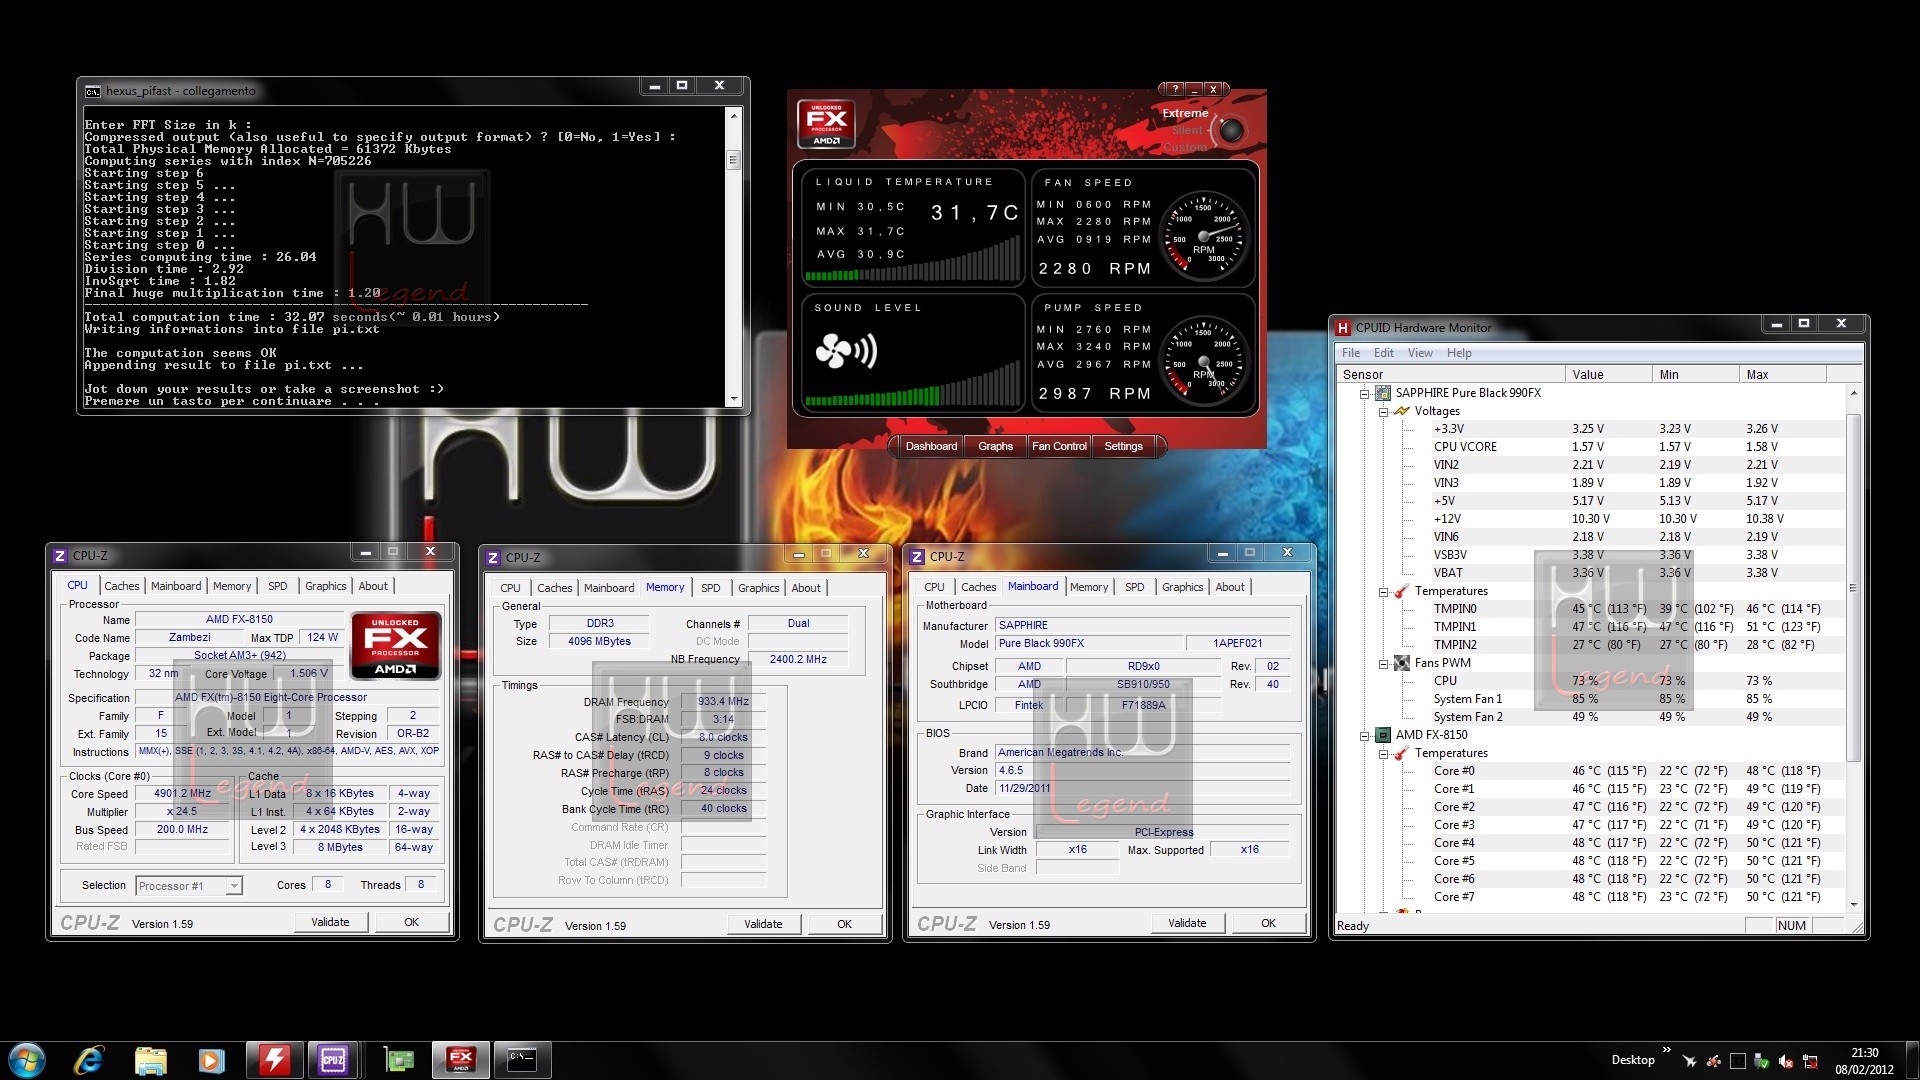The height and width of the screenshot is (1080, 1920).
Task: Click the Fans PWM fan icon in tree
Action: coord(1402,663)
